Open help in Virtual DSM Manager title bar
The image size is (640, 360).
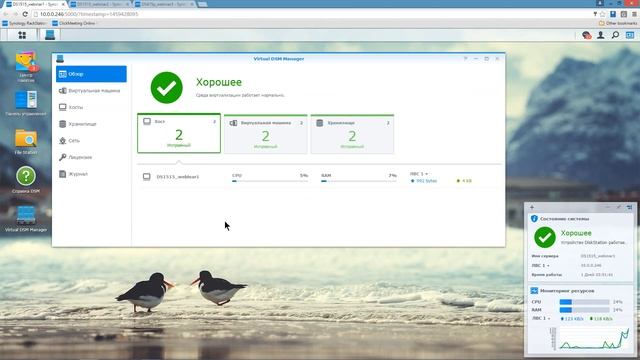[x=465, y=59]
